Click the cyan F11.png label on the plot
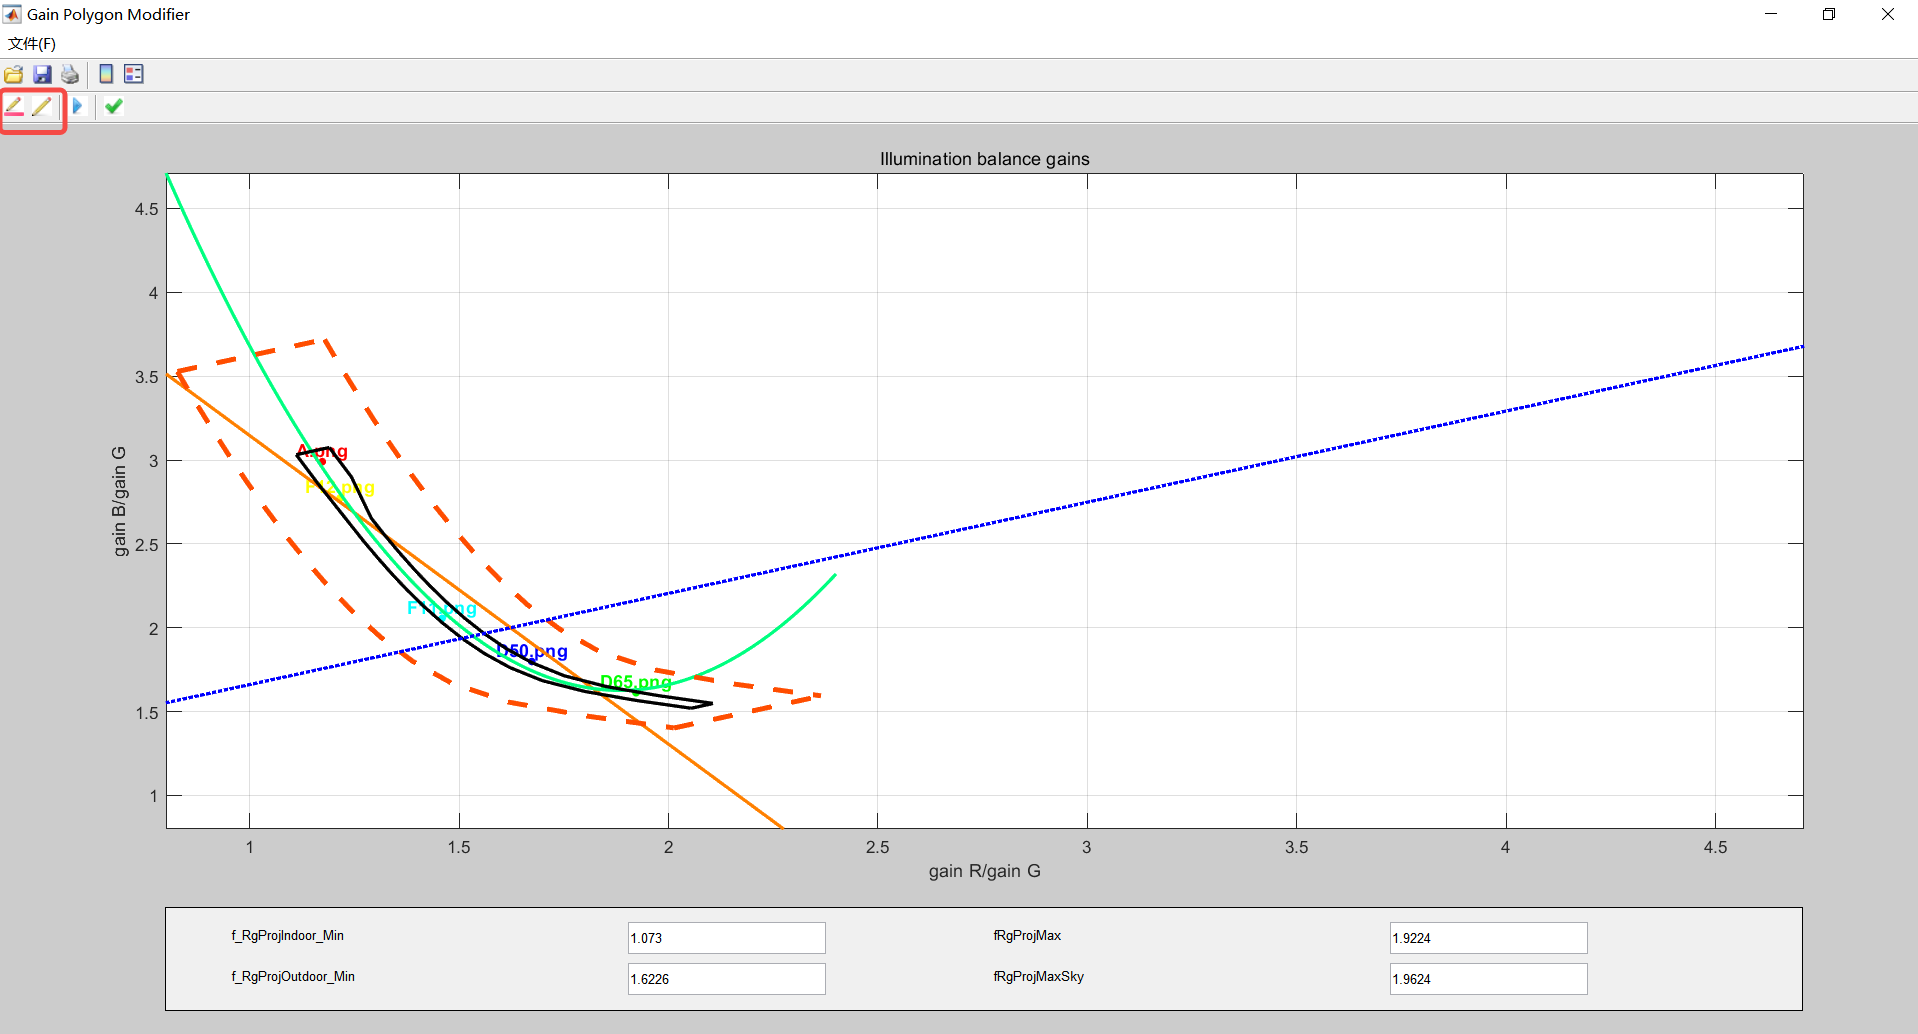 click(x=441, y=608)
